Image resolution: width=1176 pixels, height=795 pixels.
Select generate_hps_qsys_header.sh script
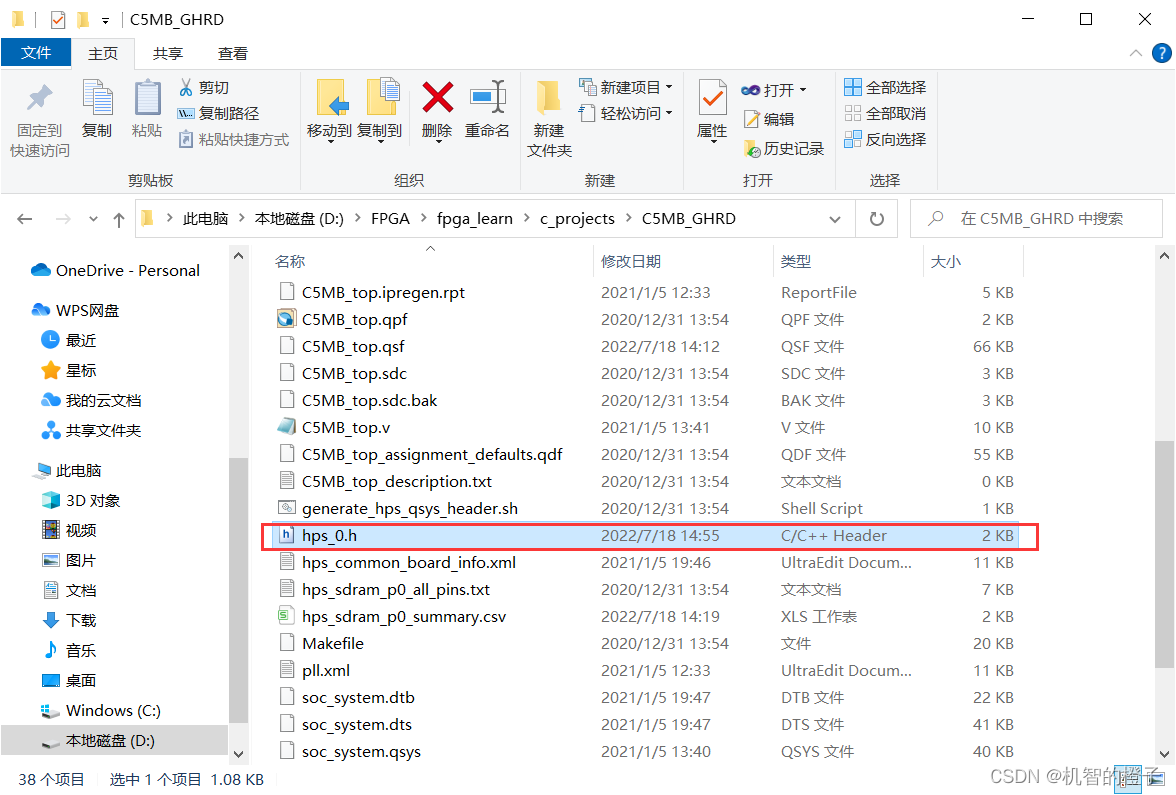coord(645,508)
